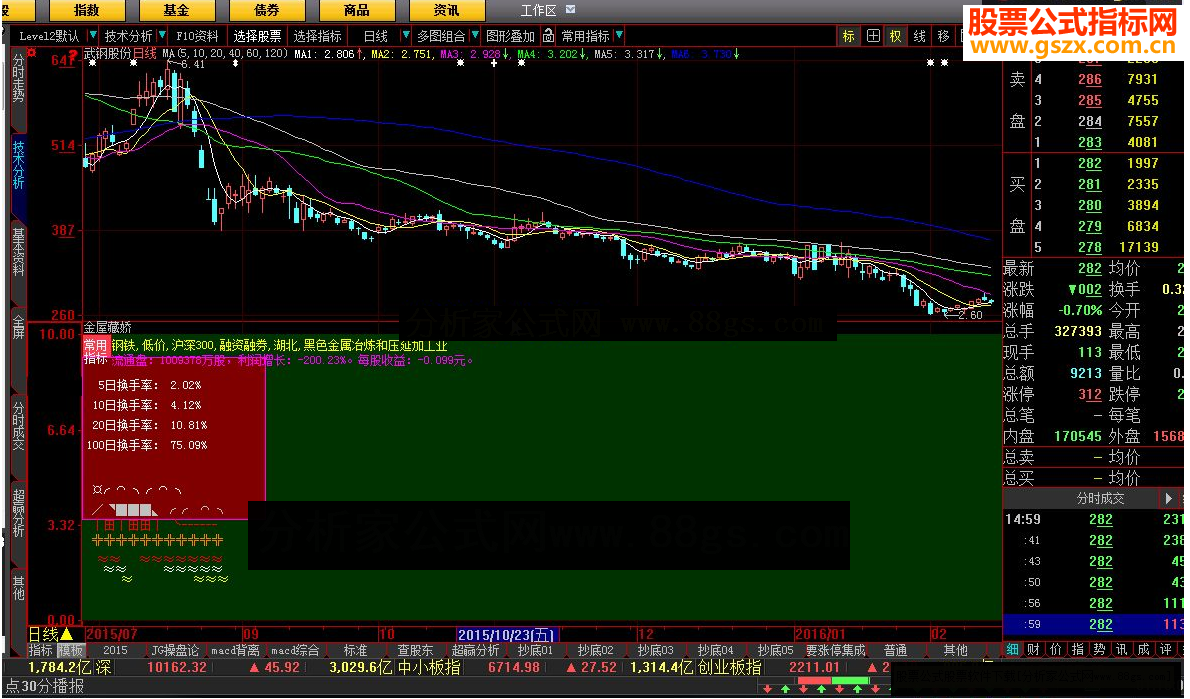The height and width of the screenshot is (699, 1190).
Task: Click the arrow button next to 分时成交 header
Action: point(1168,499)
